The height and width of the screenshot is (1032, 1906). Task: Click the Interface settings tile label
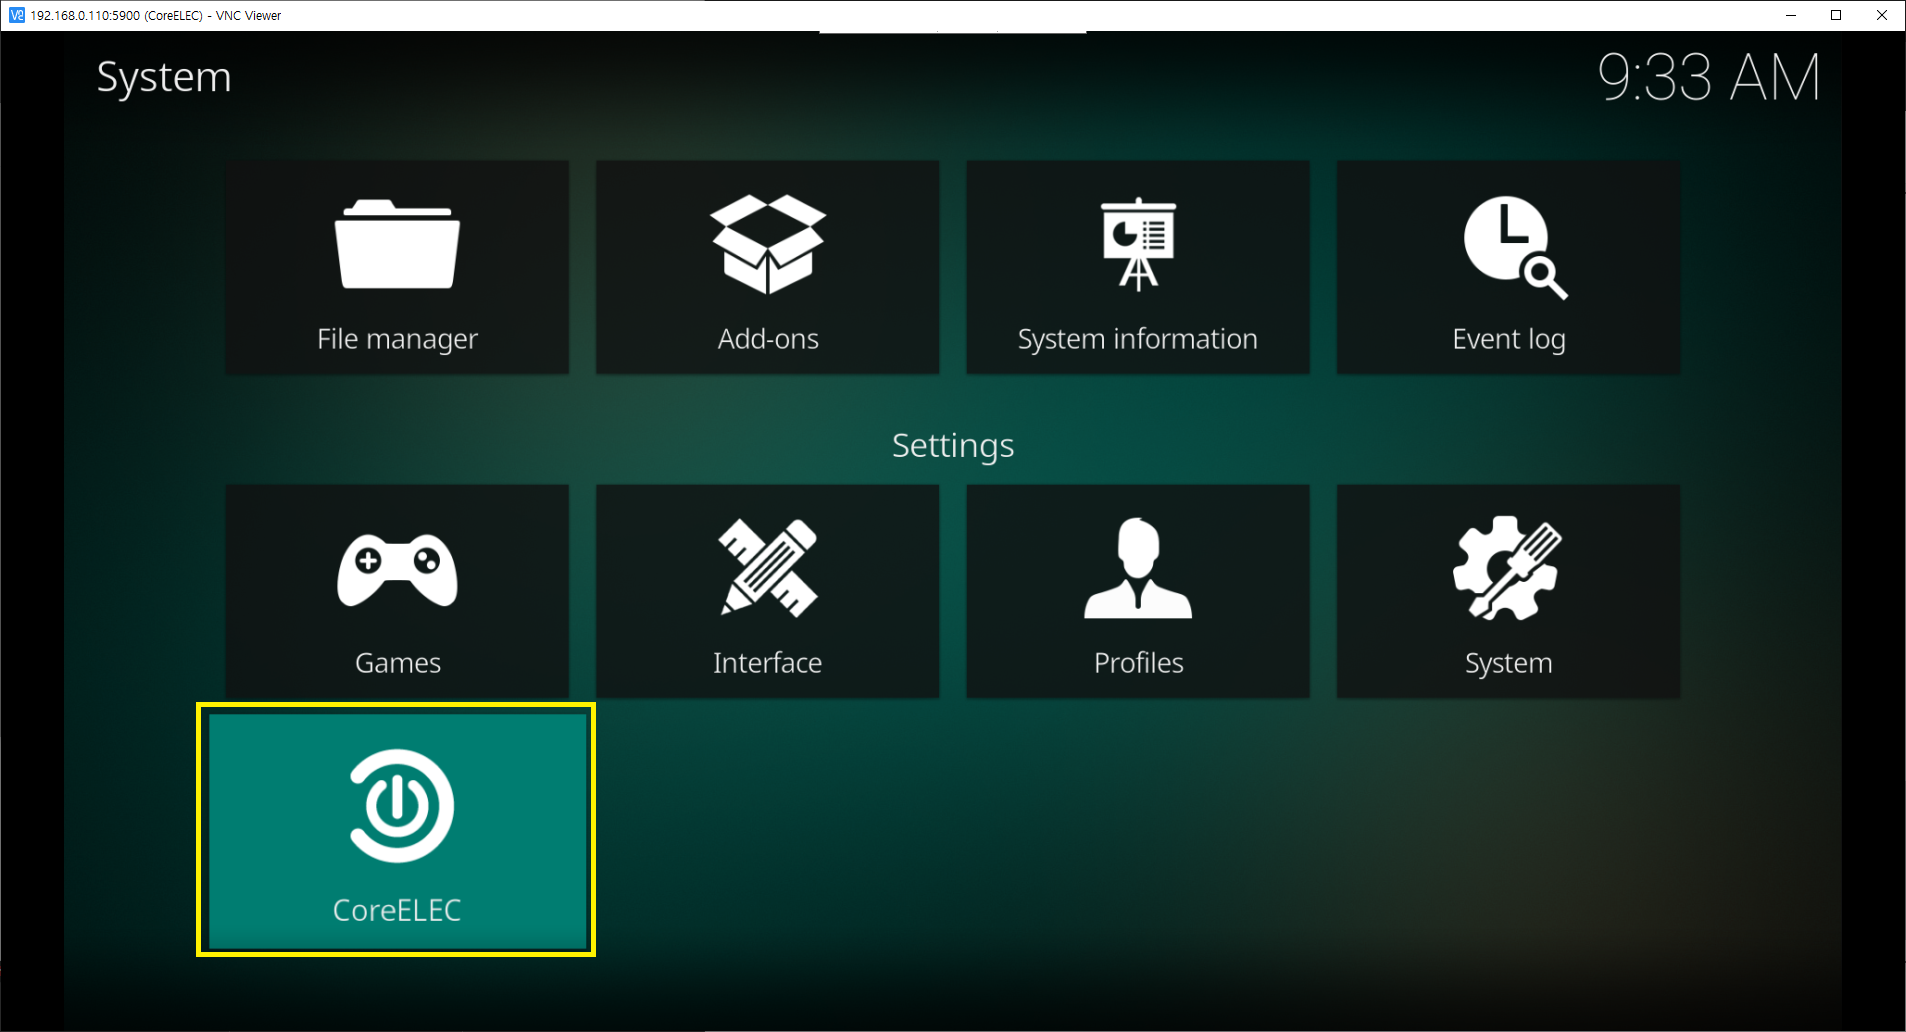coord(766,662)
